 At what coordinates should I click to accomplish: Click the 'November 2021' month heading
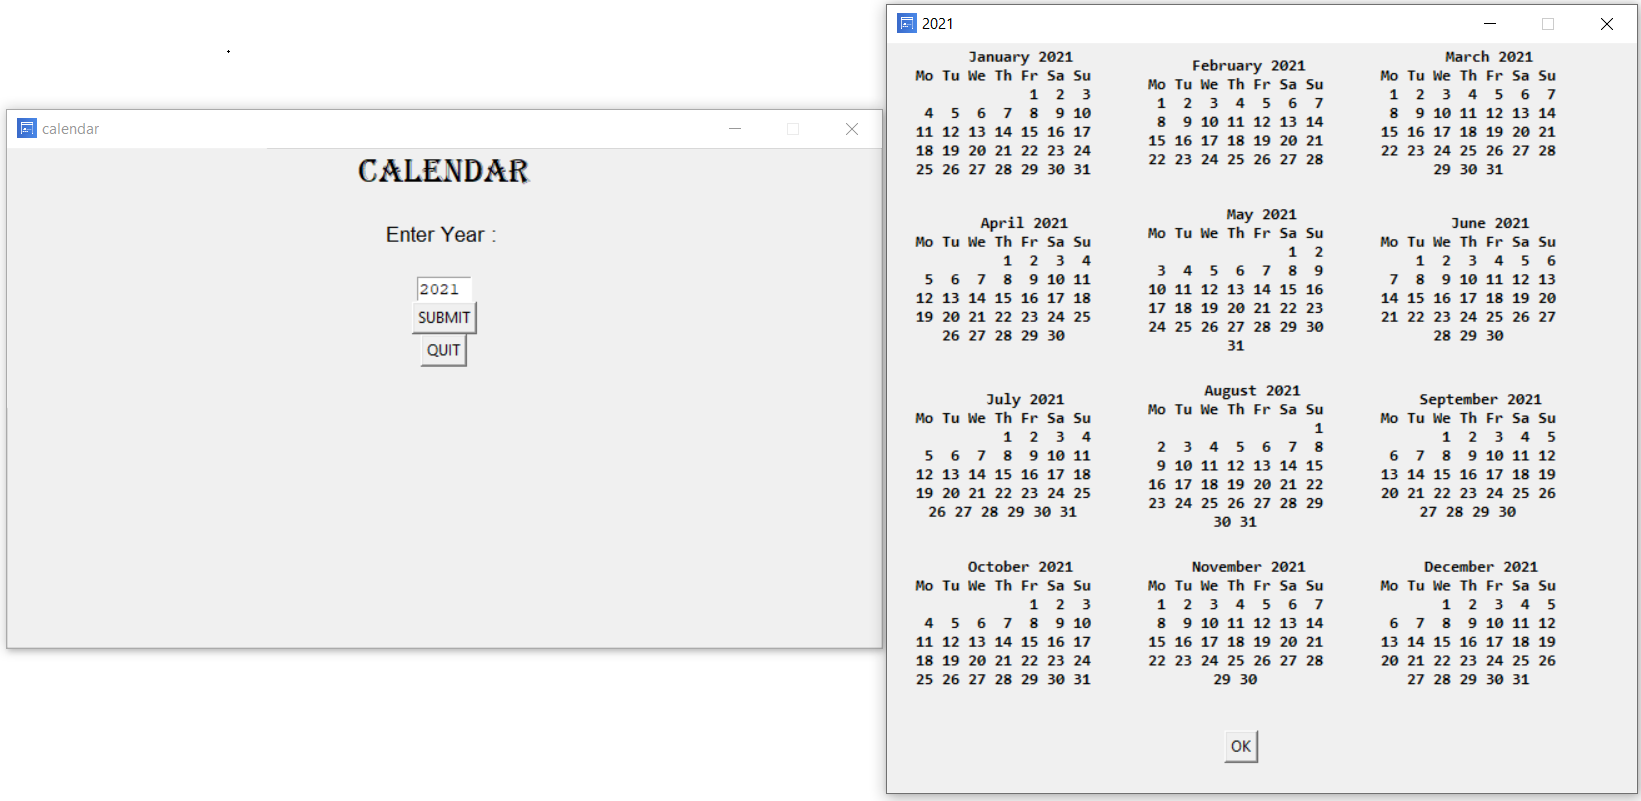click(x=1248, y=566)
